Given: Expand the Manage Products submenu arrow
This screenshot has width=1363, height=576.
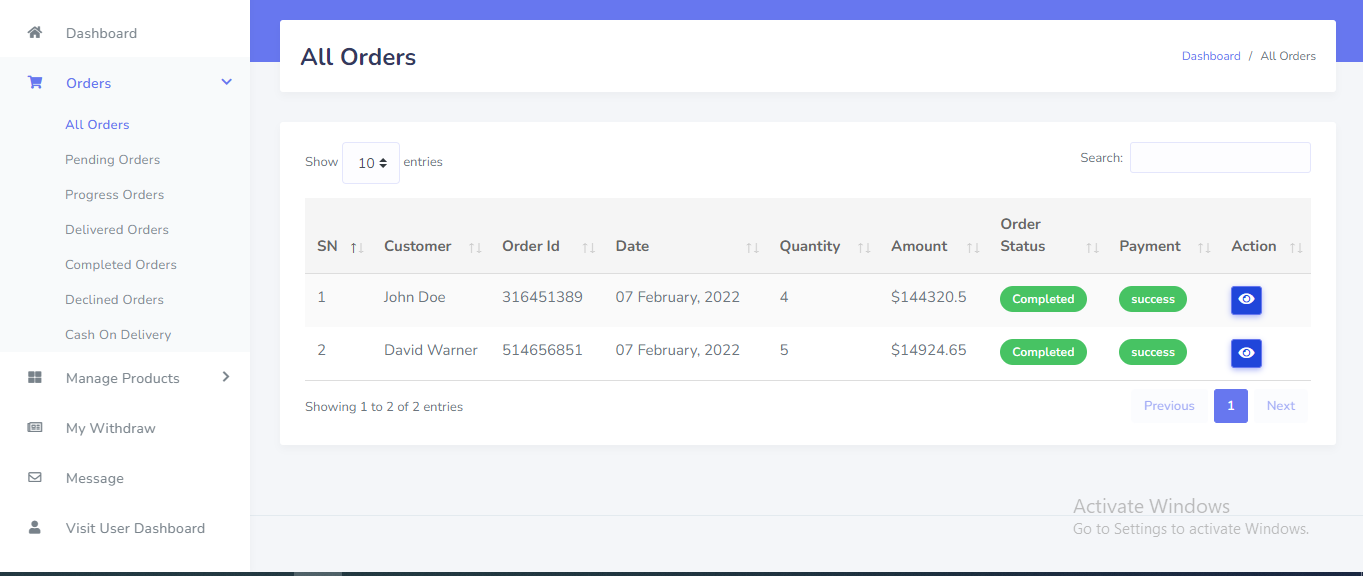Looking at the screenshot, I should (x=226, y=377).
